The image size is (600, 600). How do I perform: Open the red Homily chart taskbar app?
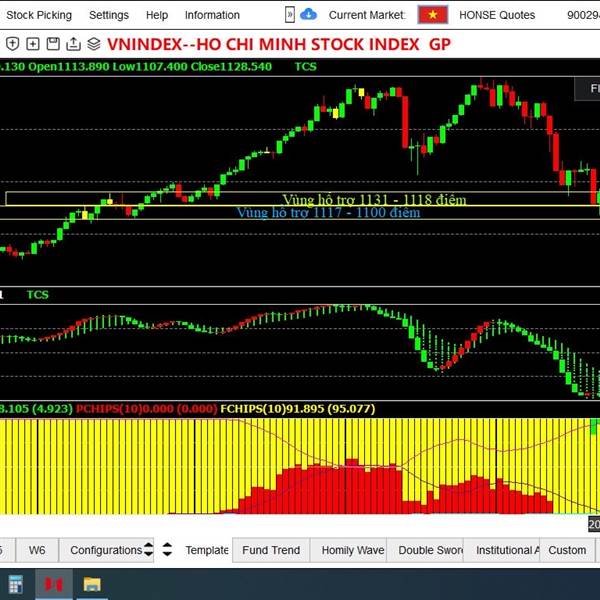pos(54,584)
